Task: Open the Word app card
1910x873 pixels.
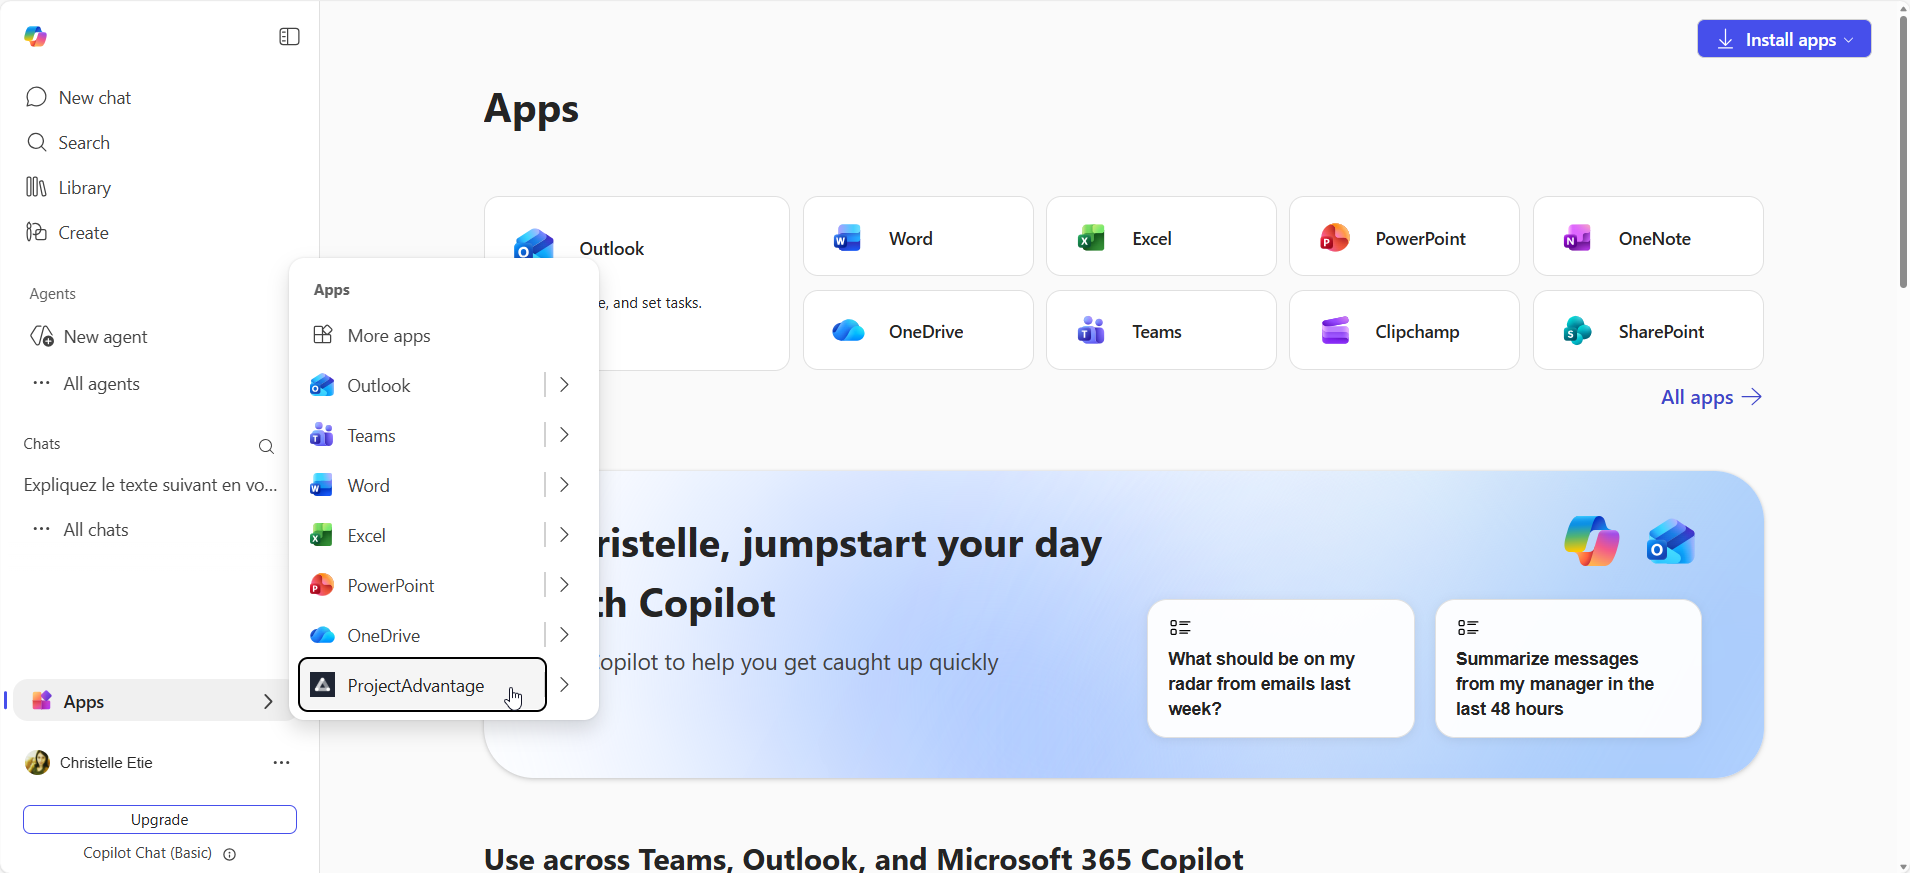Action: coord(918,236)
